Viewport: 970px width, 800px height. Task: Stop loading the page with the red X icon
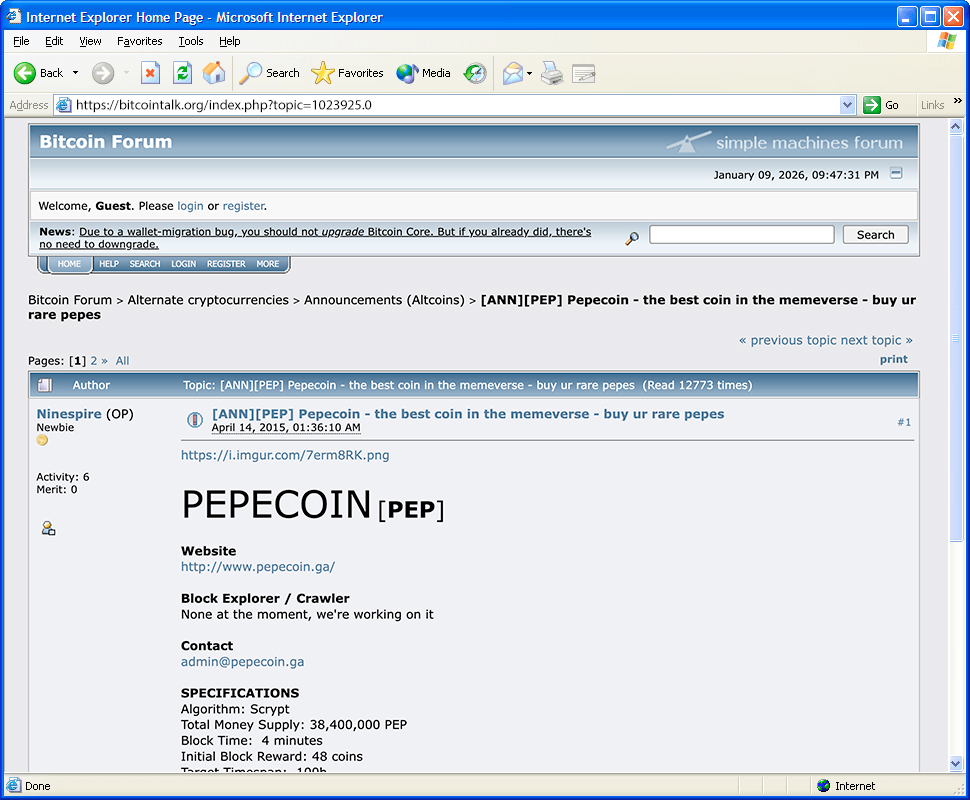tap(152, 72)
